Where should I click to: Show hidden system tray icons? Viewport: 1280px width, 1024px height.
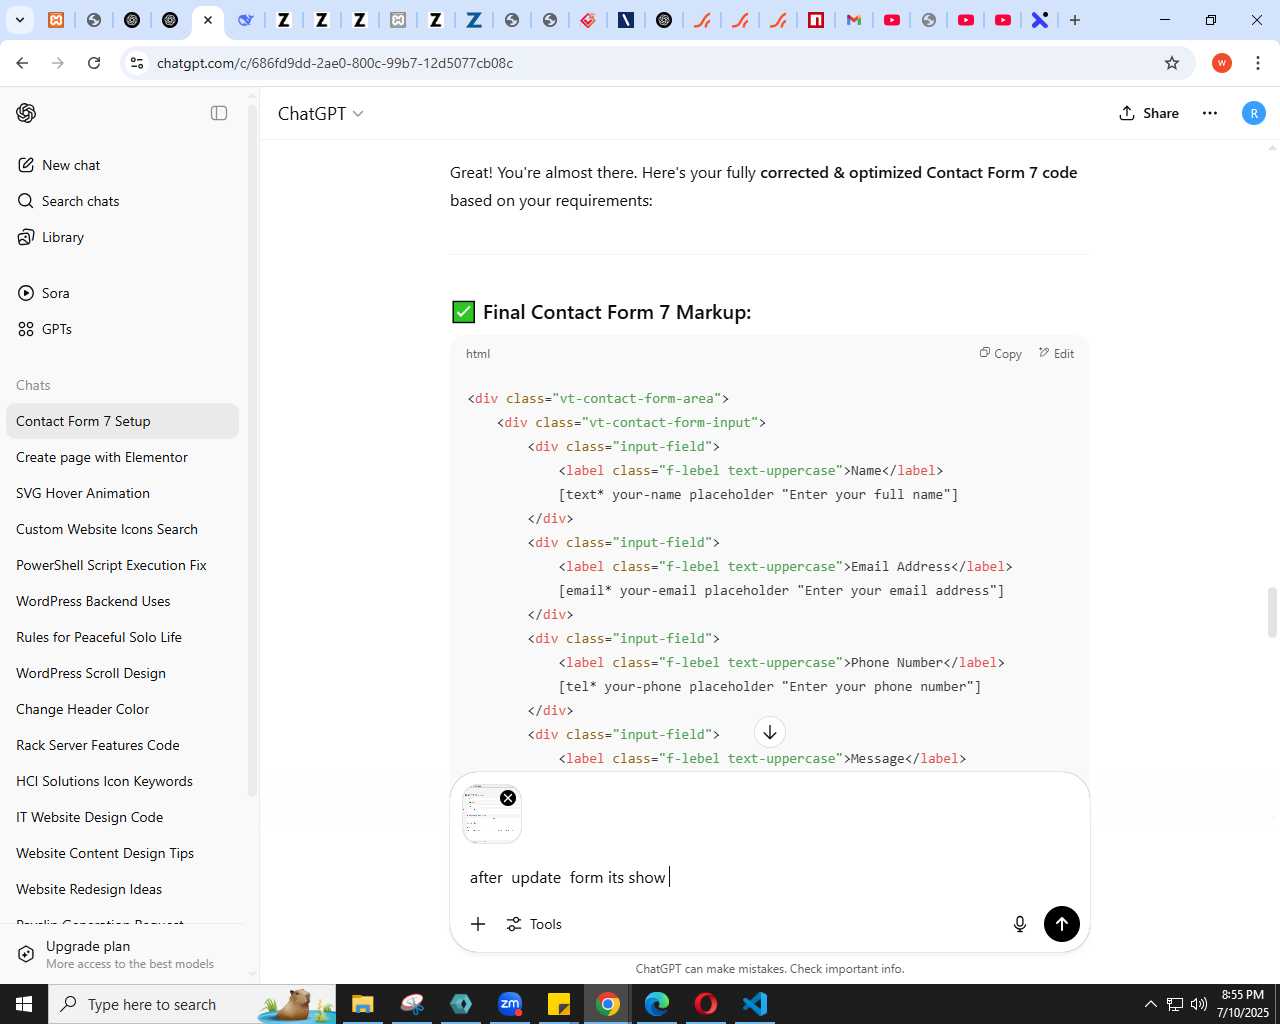[1150, 1004]
